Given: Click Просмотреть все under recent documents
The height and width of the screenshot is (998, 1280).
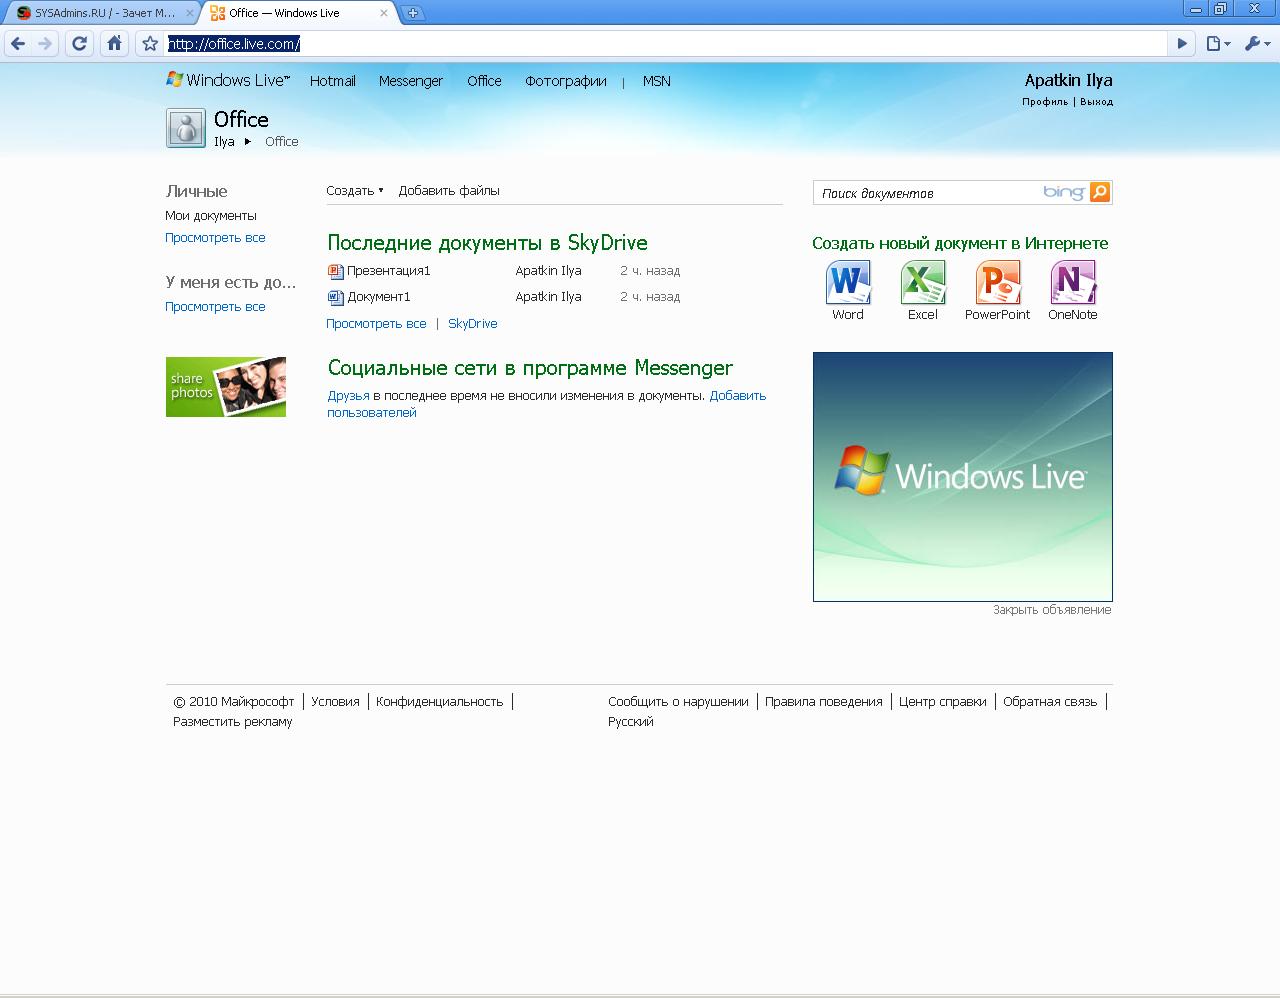Looking at the screenshot, I should click(x=376, y=324).
